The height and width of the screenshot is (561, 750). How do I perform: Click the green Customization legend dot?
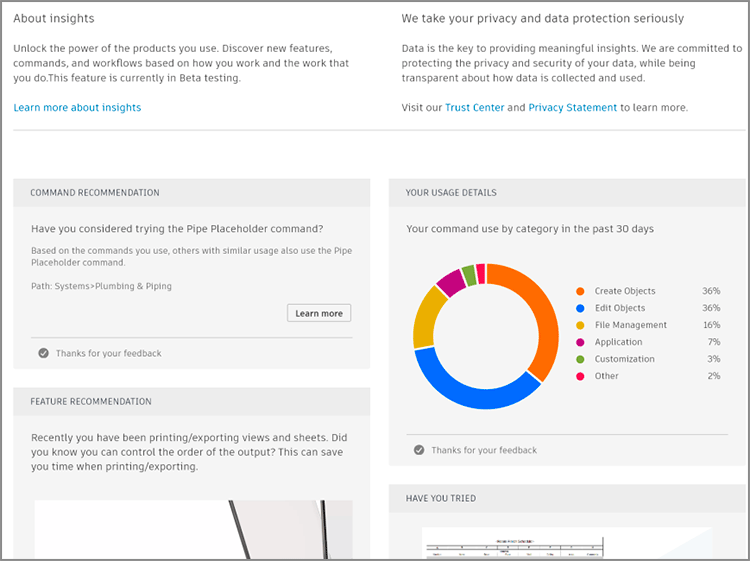580,359
